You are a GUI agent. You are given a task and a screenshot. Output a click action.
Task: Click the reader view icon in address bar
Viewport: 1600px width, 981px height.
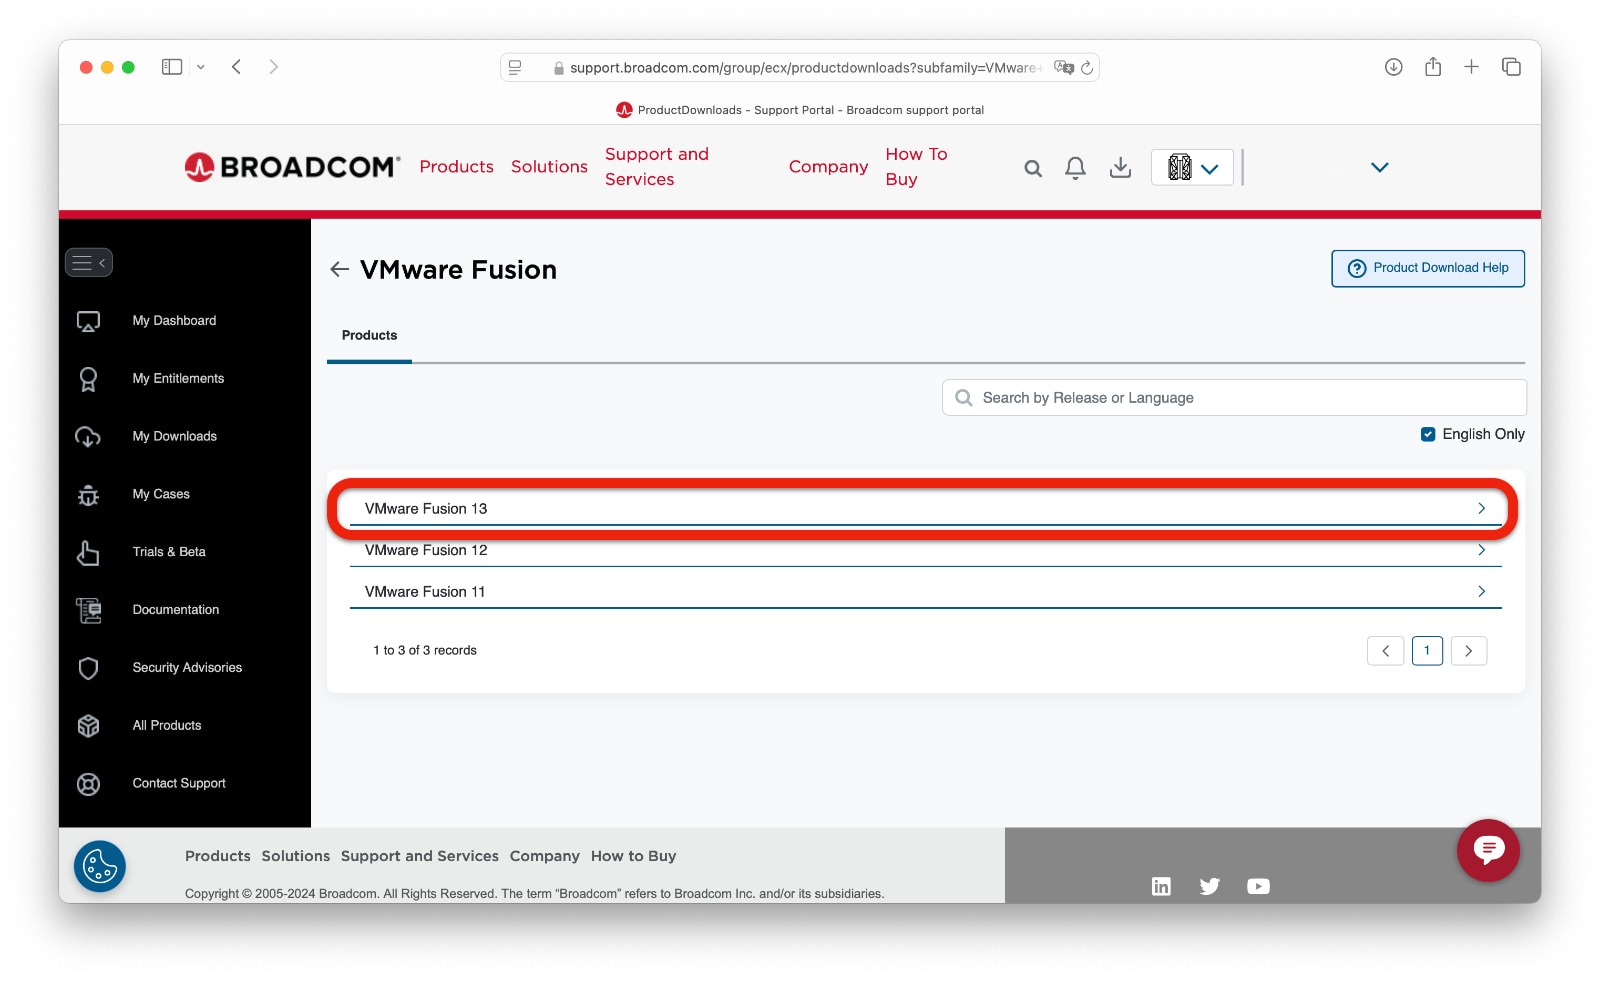pos(515,67)
